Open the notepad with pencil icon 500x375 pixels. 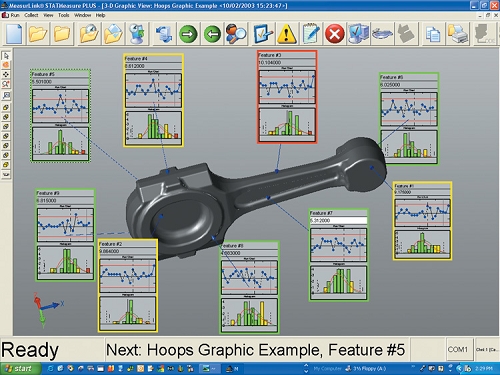click(x=311, y=34)
